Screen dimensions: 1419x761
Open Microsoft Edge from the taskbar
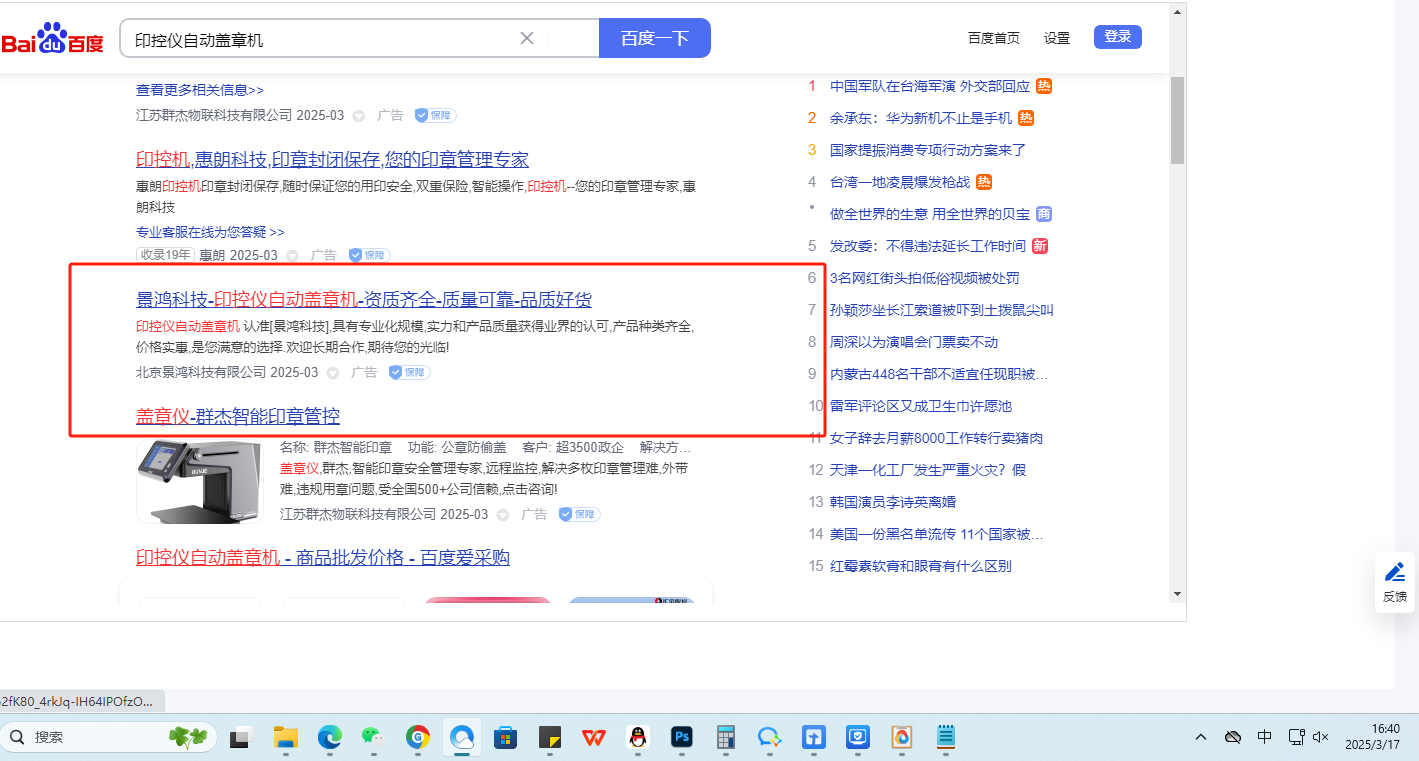tap(329, 737)
